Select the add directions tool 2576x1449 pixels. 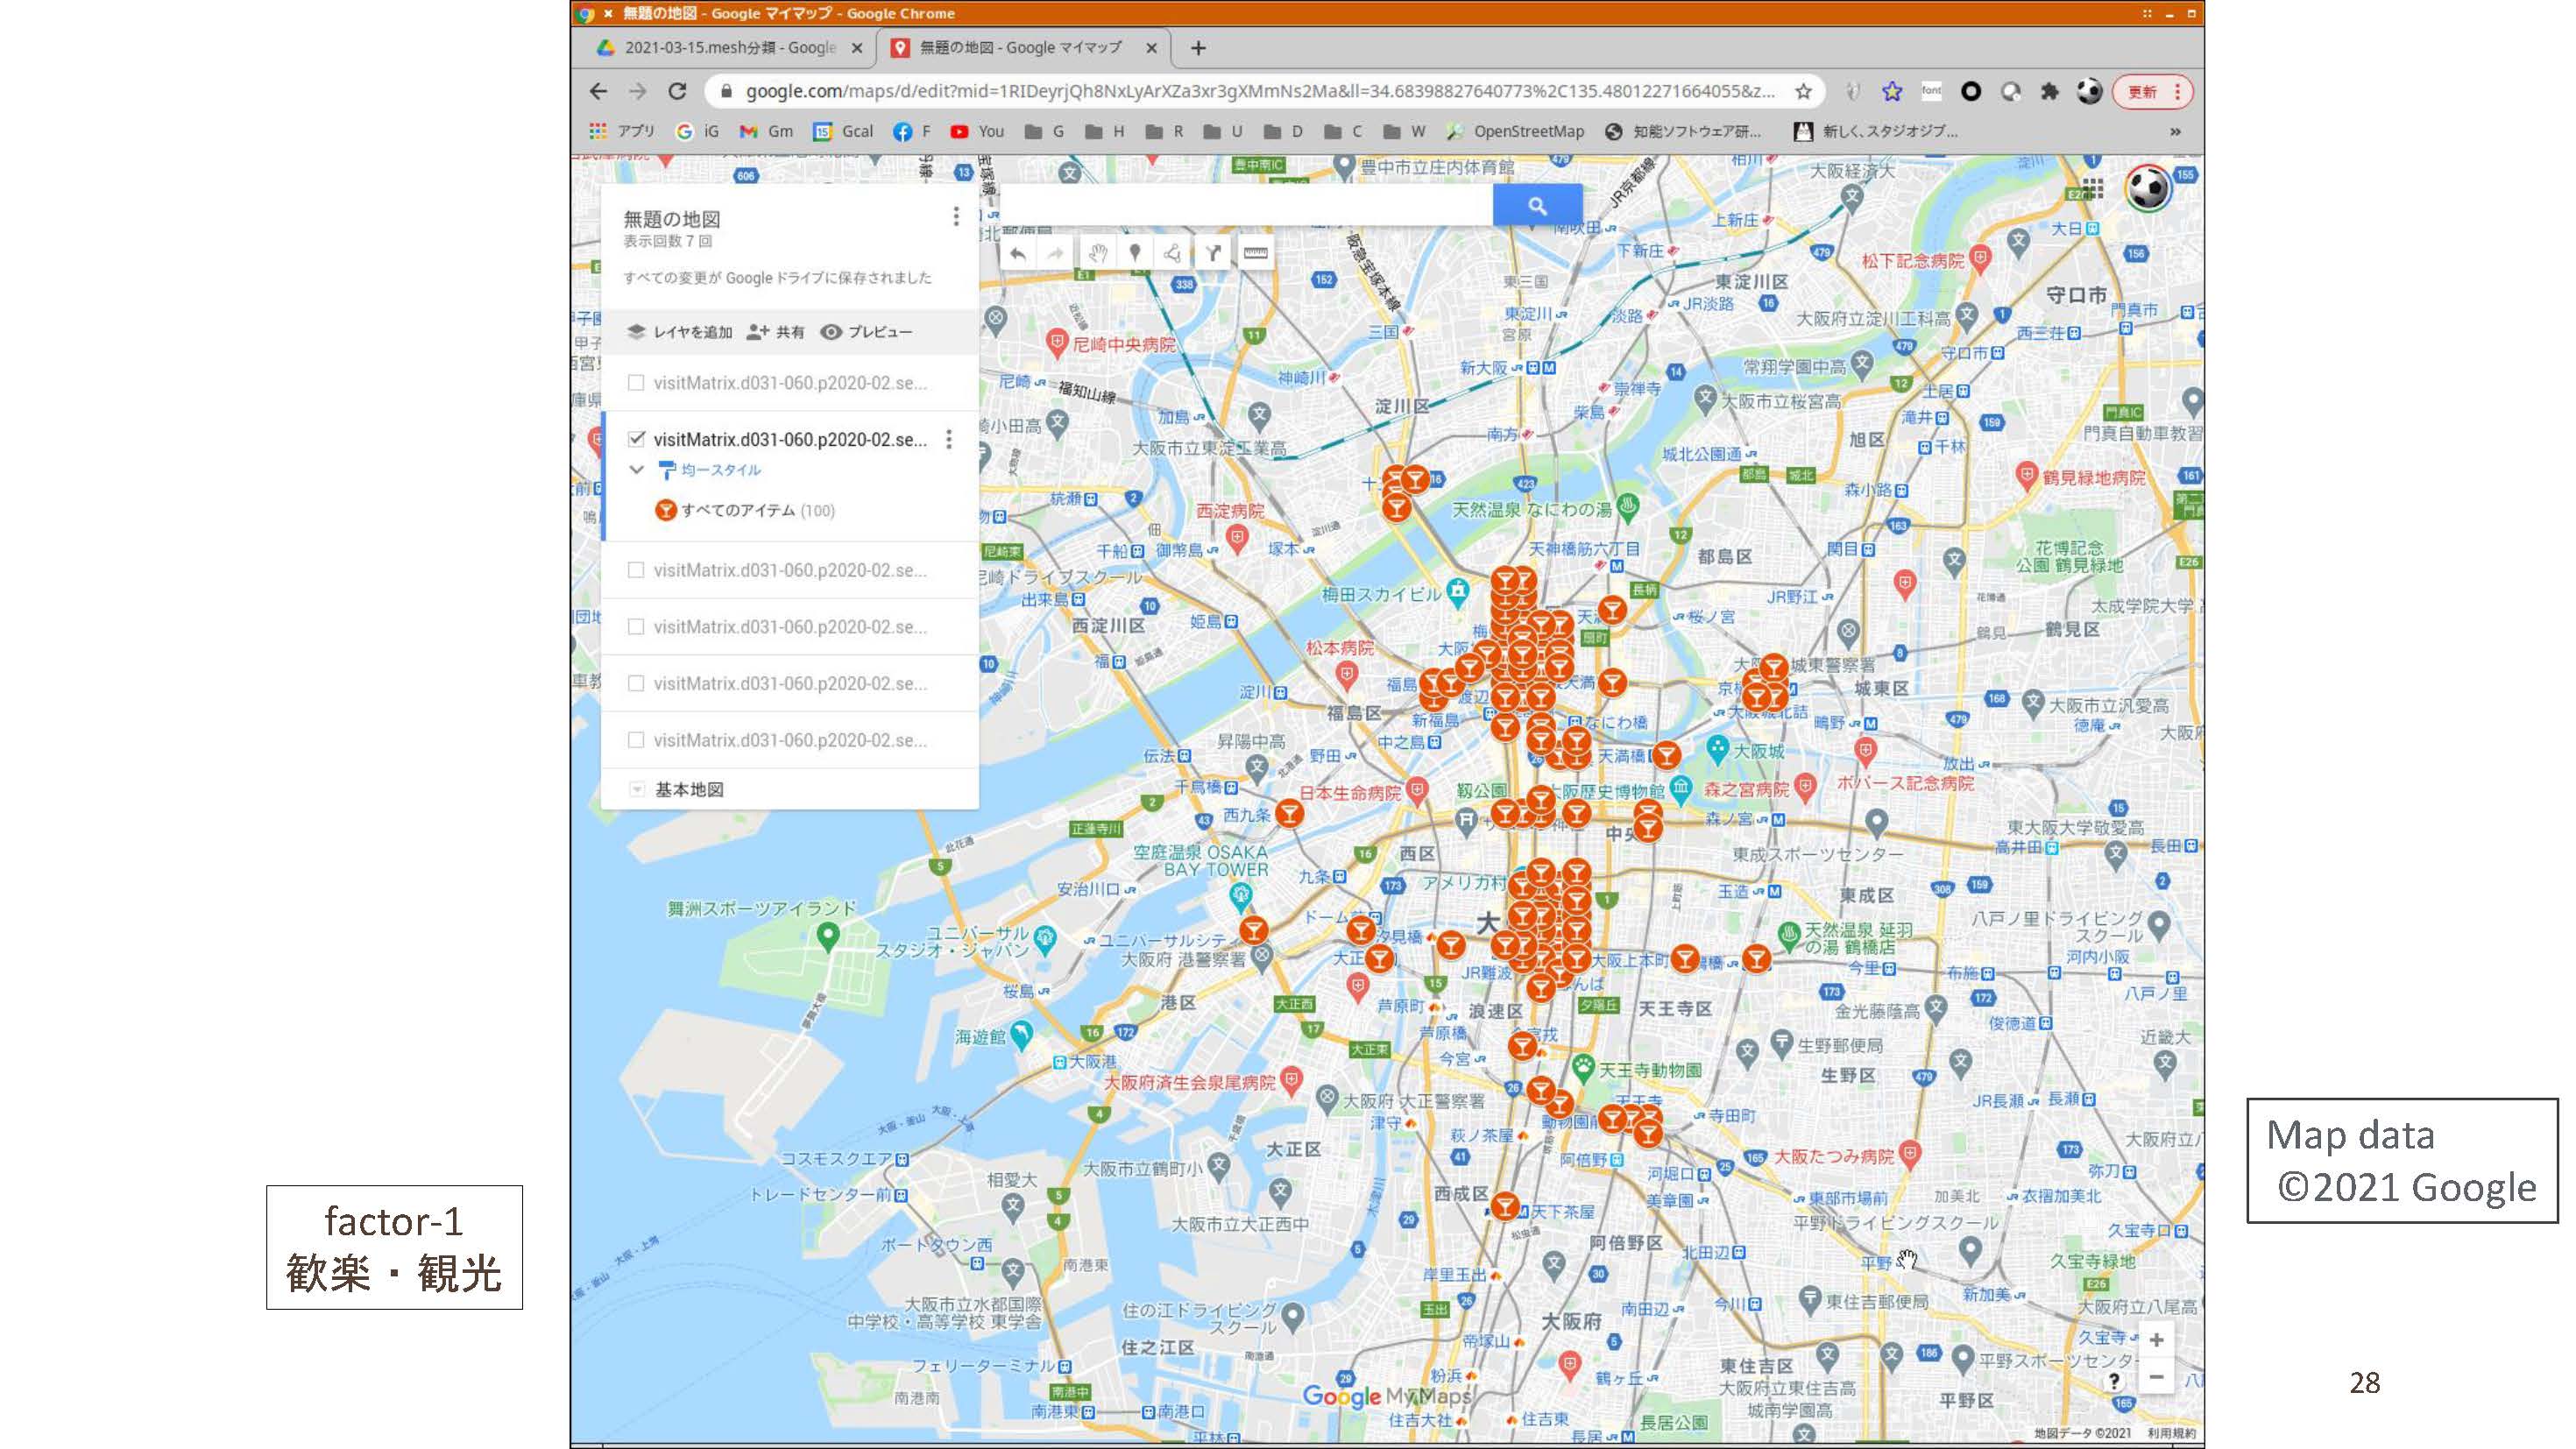1213,254
